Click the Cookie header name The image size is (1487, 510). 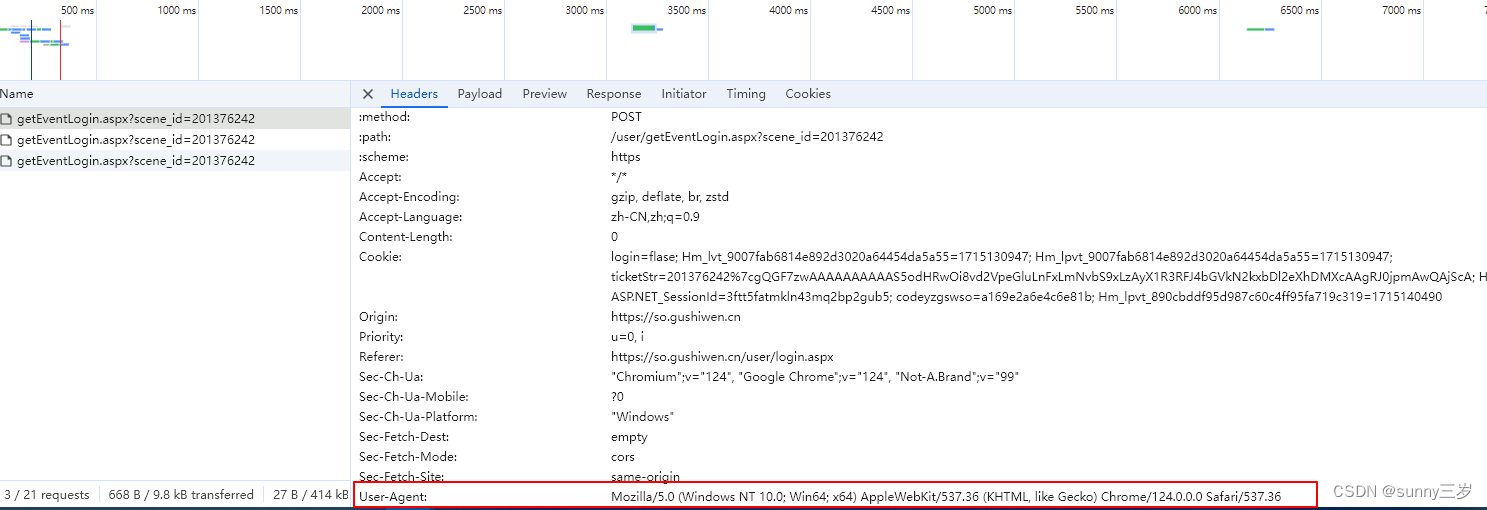coord(380,257)
